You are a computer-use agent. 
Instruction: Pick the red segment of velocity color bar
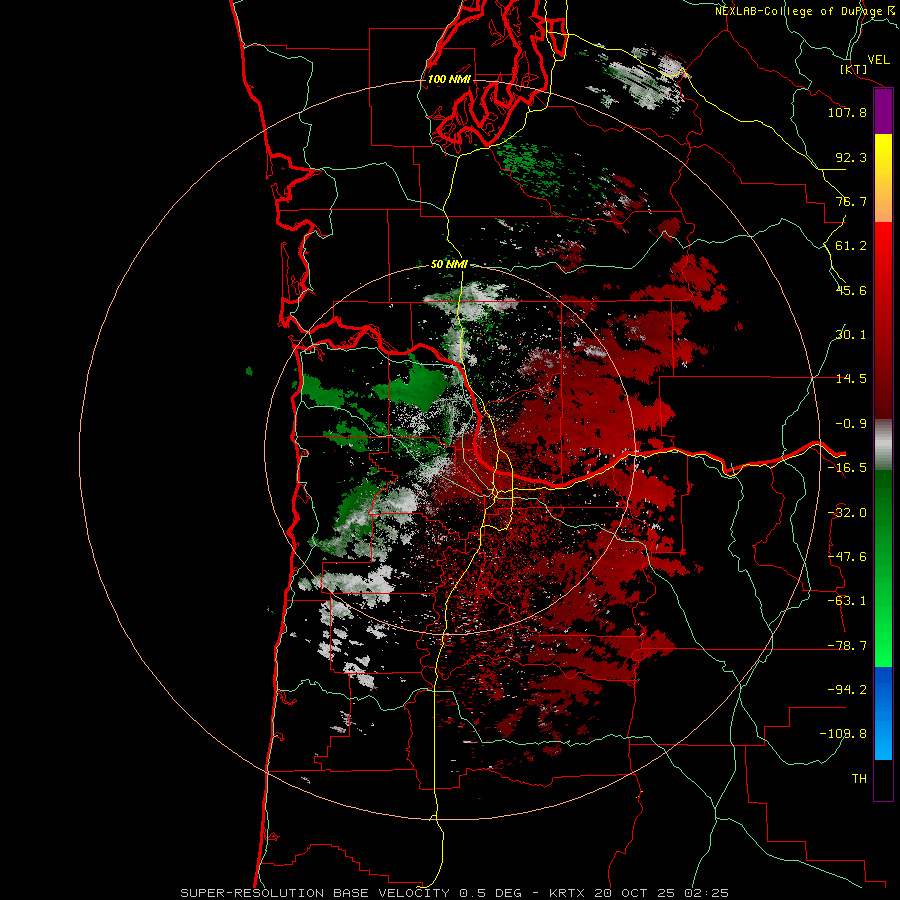[x=883, y=320]
